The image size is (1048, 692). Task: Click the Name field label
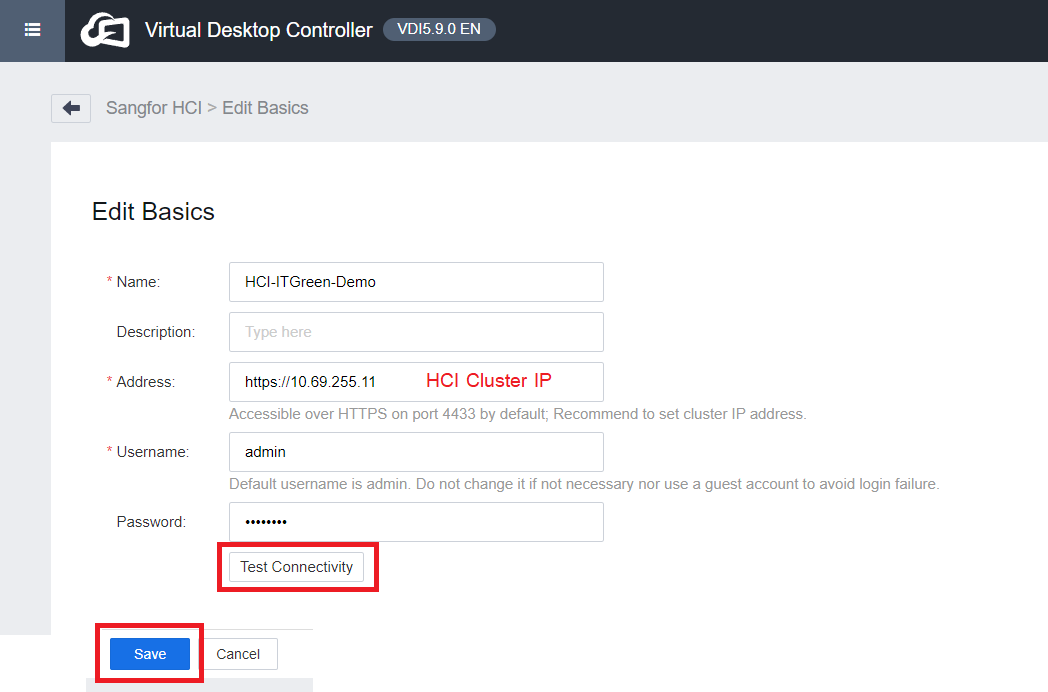click(138, 282)
